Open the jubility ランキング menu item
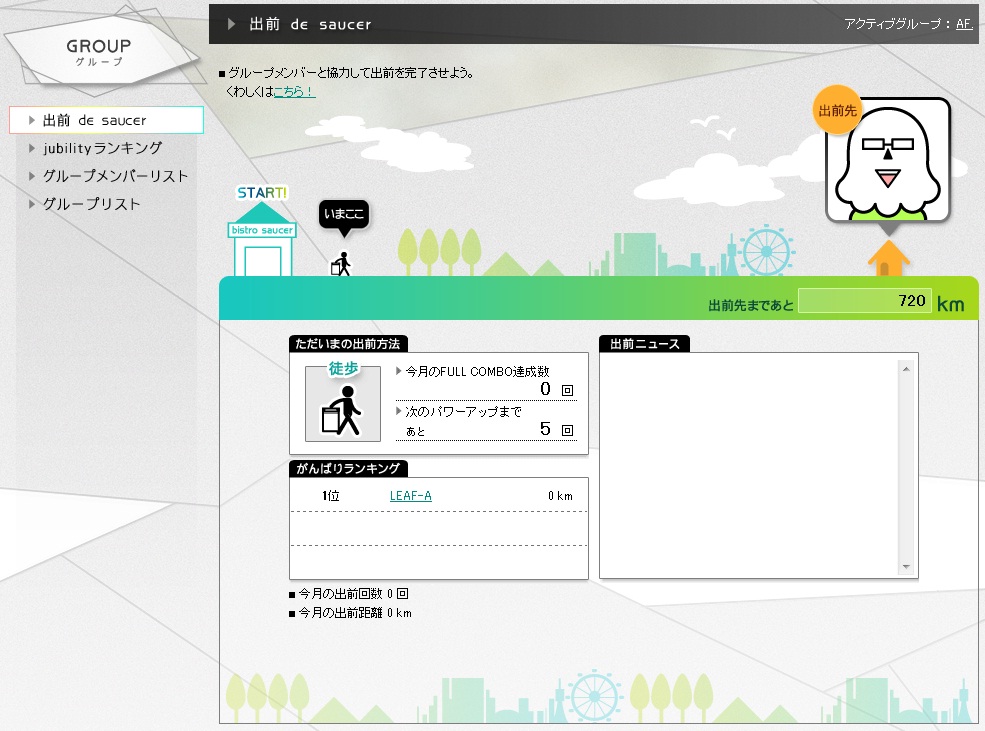This screenshot has height=731, width=985. pos(102,148)
